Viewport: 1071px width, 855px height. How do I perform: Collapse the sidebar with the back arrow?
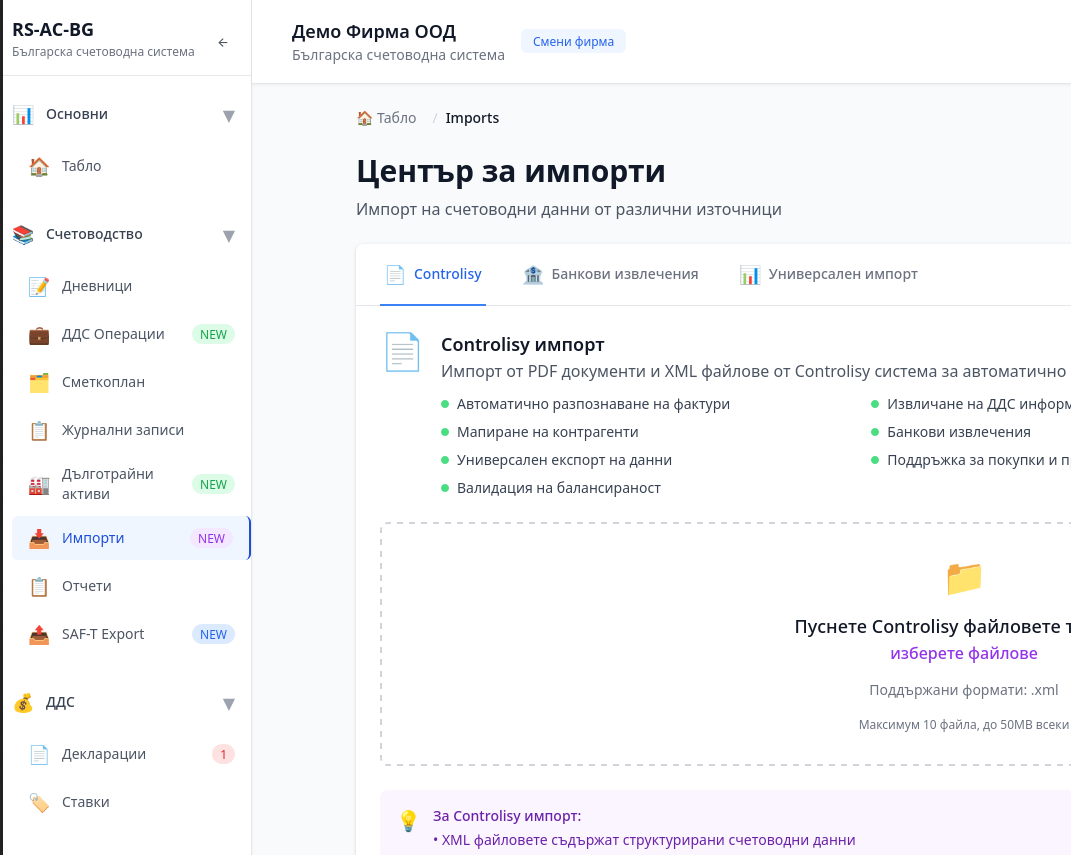point(223,43)
